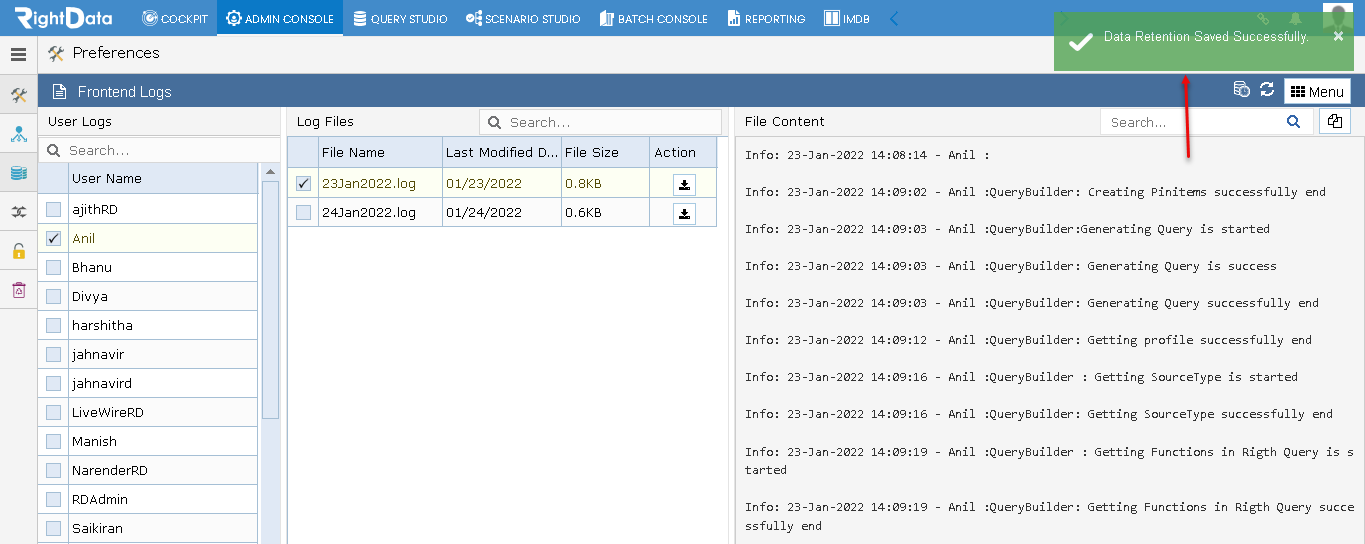Select the tools preferences sidebar icon
The width and height of the screenshot is (1365, 544).
click(18, 95)
